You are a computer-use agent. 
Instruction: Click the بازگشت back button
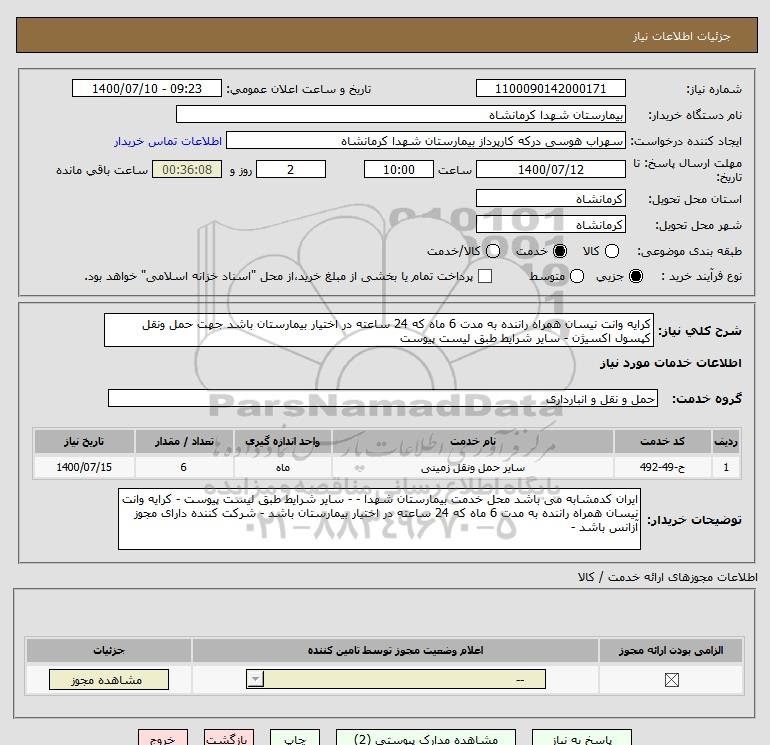tap(229, 738)
